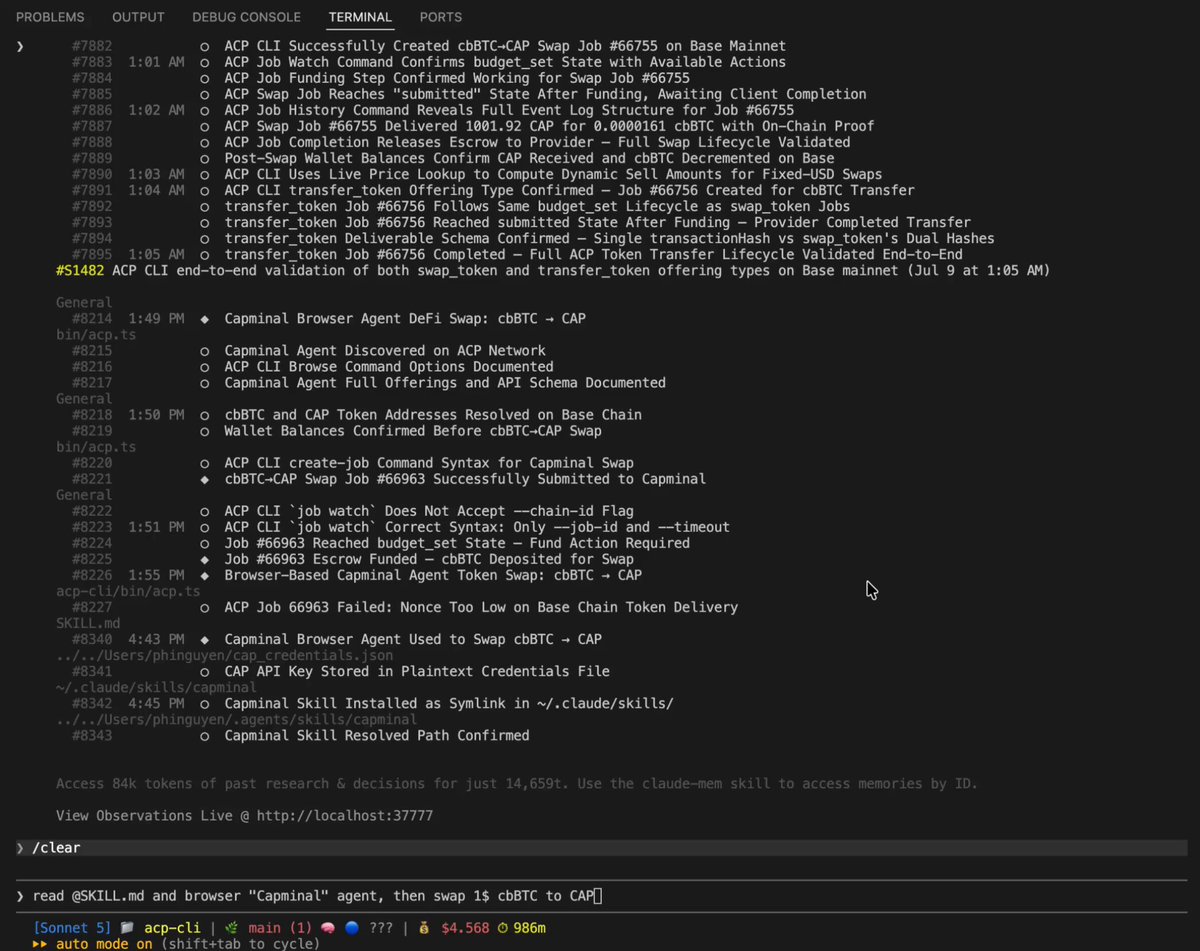Viewport: 1200px width, 951px height.
Task: Click the 'main (1)' branch label
Action: [x=280, y=927]
